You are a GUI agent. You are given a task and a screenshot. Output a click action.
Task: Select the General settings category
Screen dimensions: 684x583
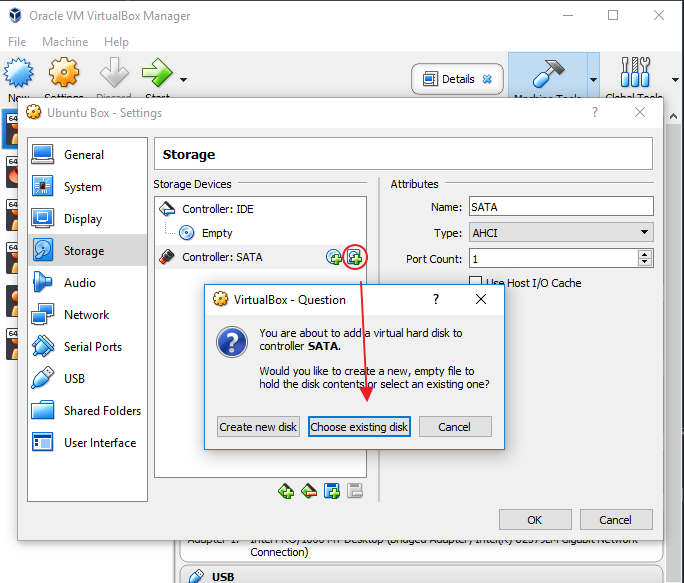point(88,154)
